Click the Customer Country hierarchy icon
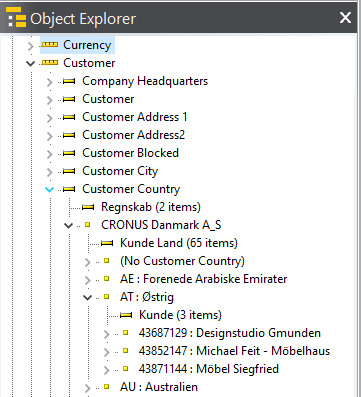361x397 pixels. pyautogui.click(x=69, y=189)
